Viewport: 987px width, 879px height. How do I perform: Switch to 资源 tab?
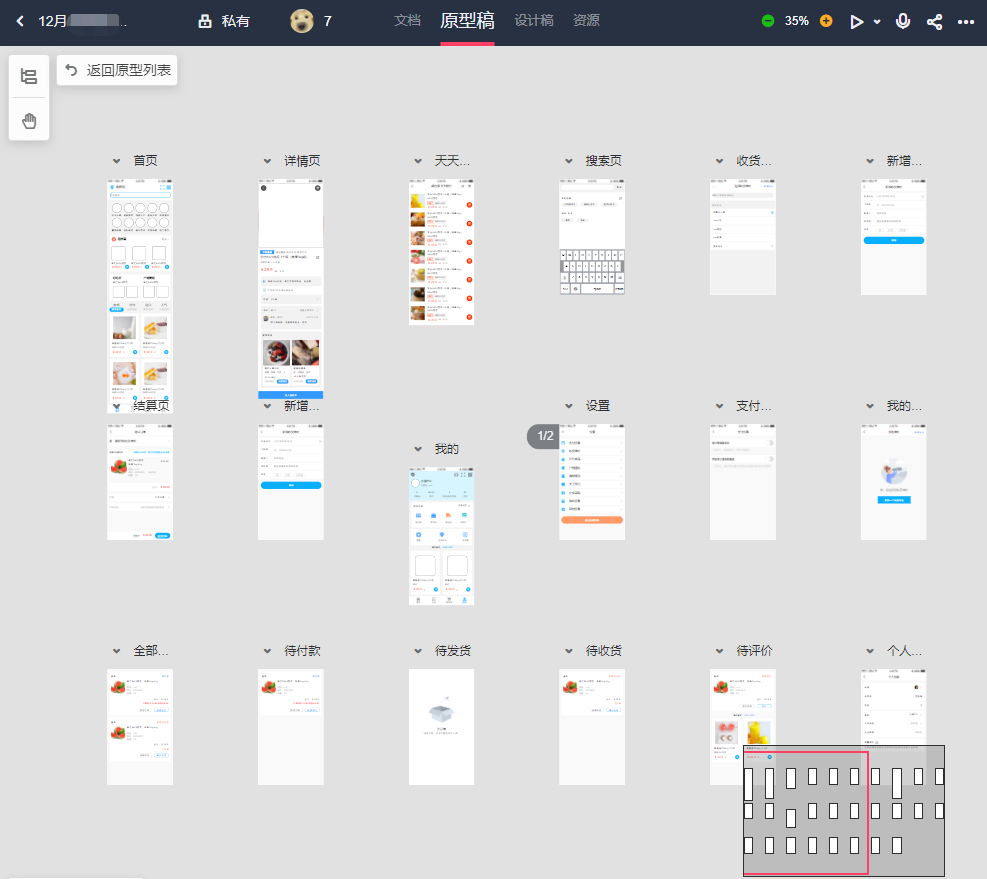point(586,21)
